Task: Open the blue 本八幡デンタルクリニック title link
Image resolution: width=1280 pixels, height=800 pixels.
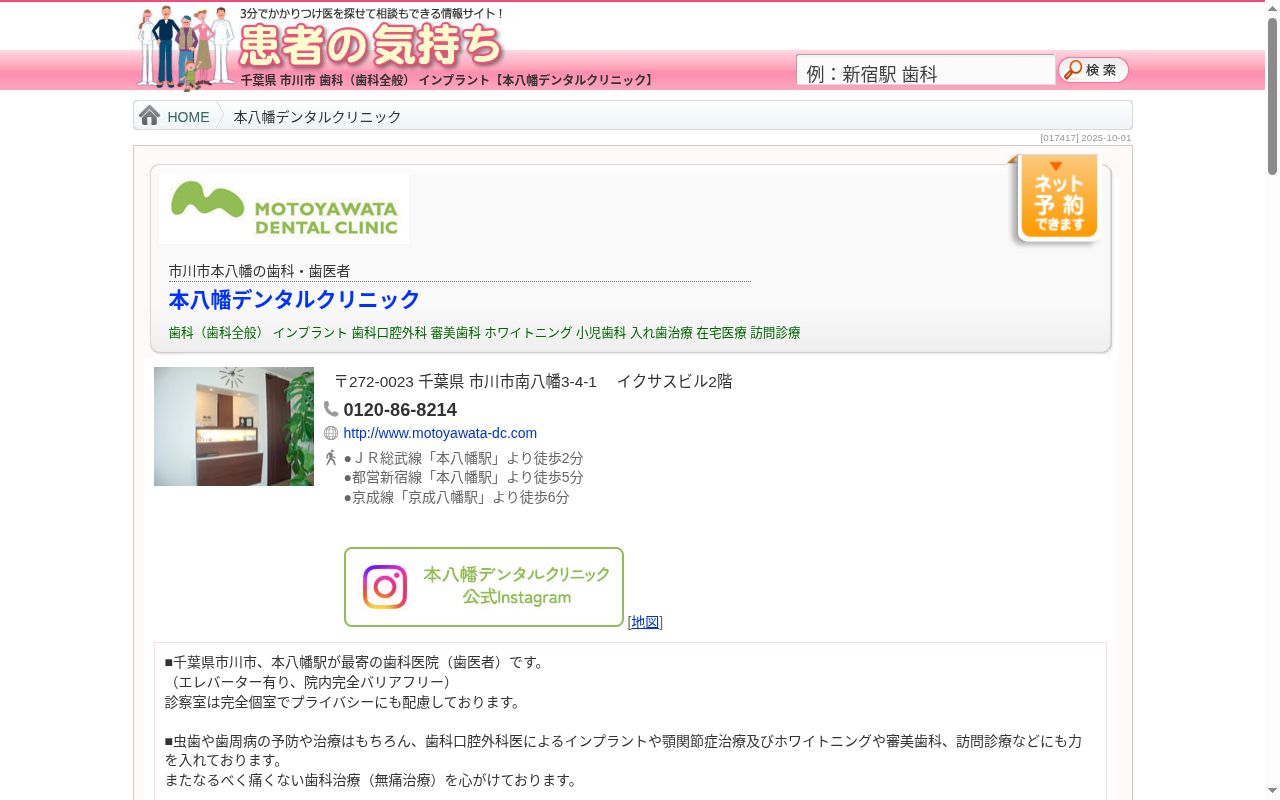Action: pos(294,300)
